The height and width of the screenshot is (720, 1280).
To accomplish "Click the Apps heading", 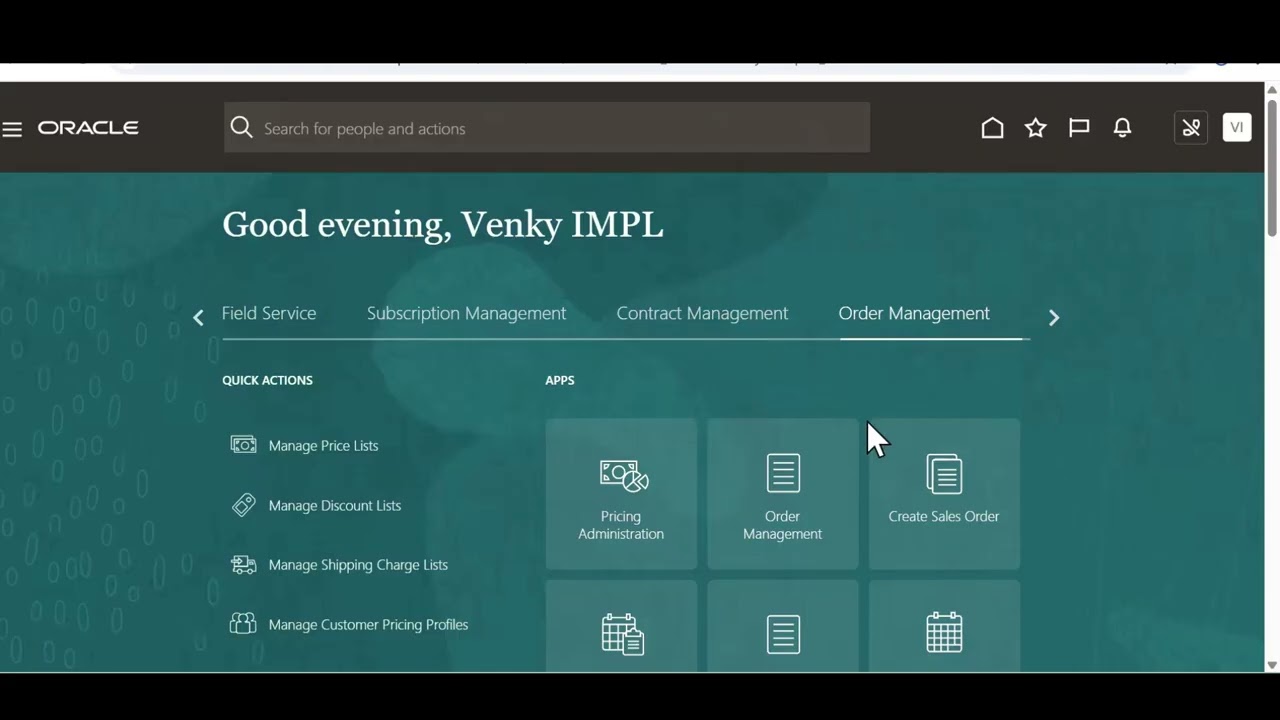I will (x=559, y=380).
